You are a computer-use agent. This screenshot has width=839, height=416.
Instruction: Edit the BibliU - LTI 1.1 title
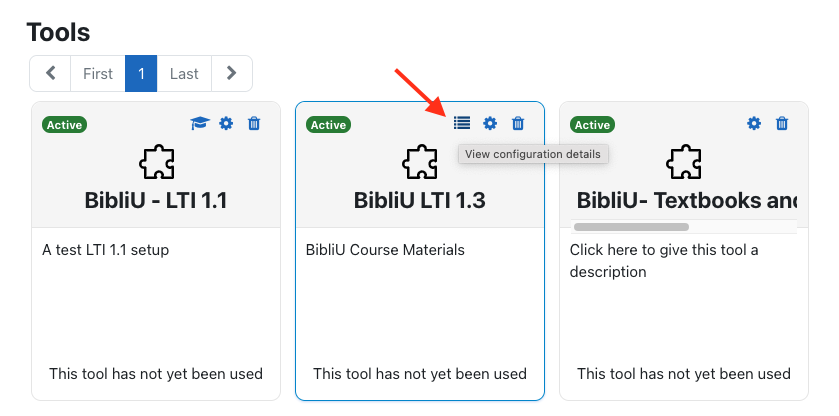point(156,201)
